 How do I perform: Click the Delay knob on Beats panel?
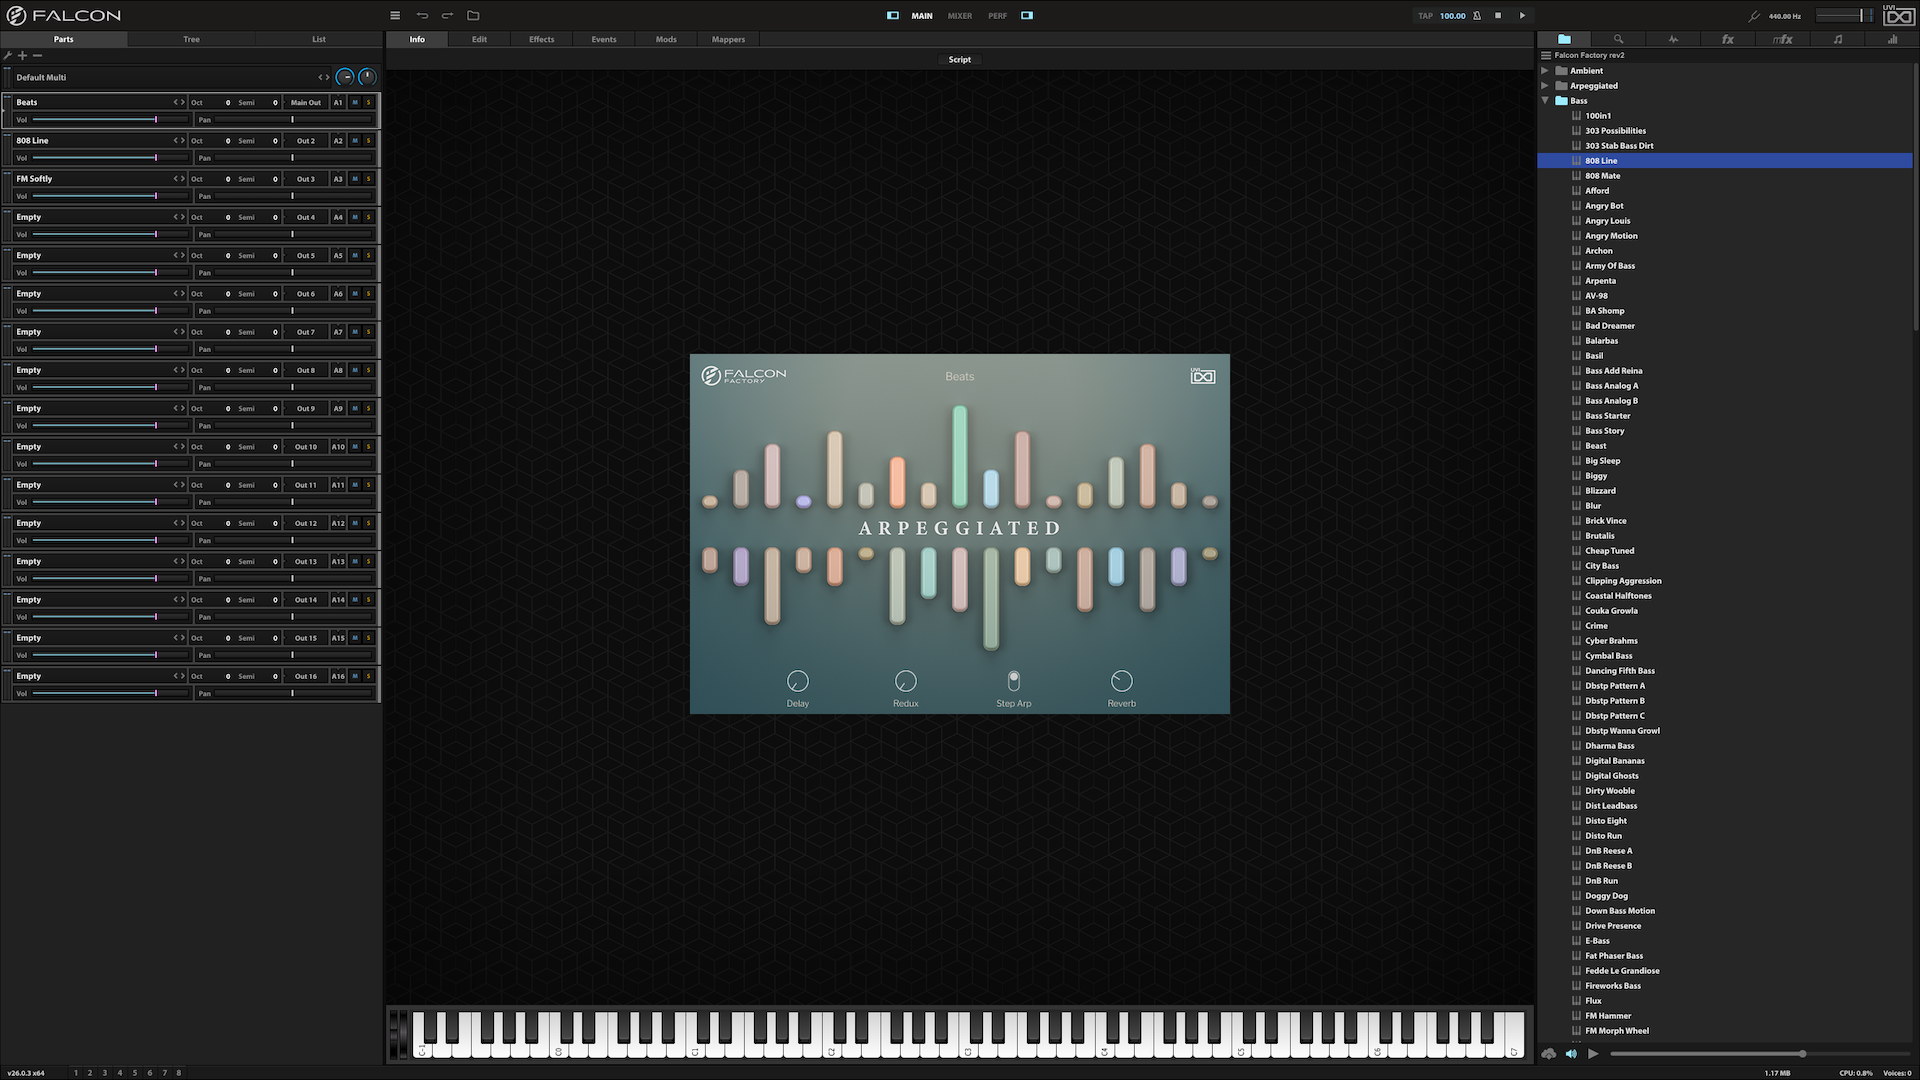(798, 681)
